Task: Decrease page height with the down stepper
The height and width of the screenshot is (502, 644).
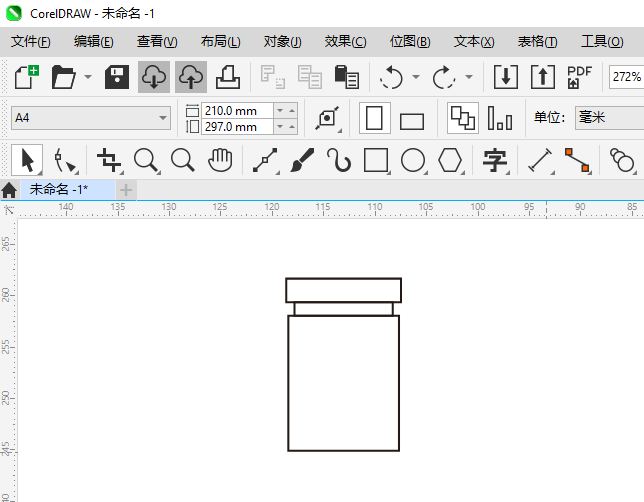Action: 280,127
